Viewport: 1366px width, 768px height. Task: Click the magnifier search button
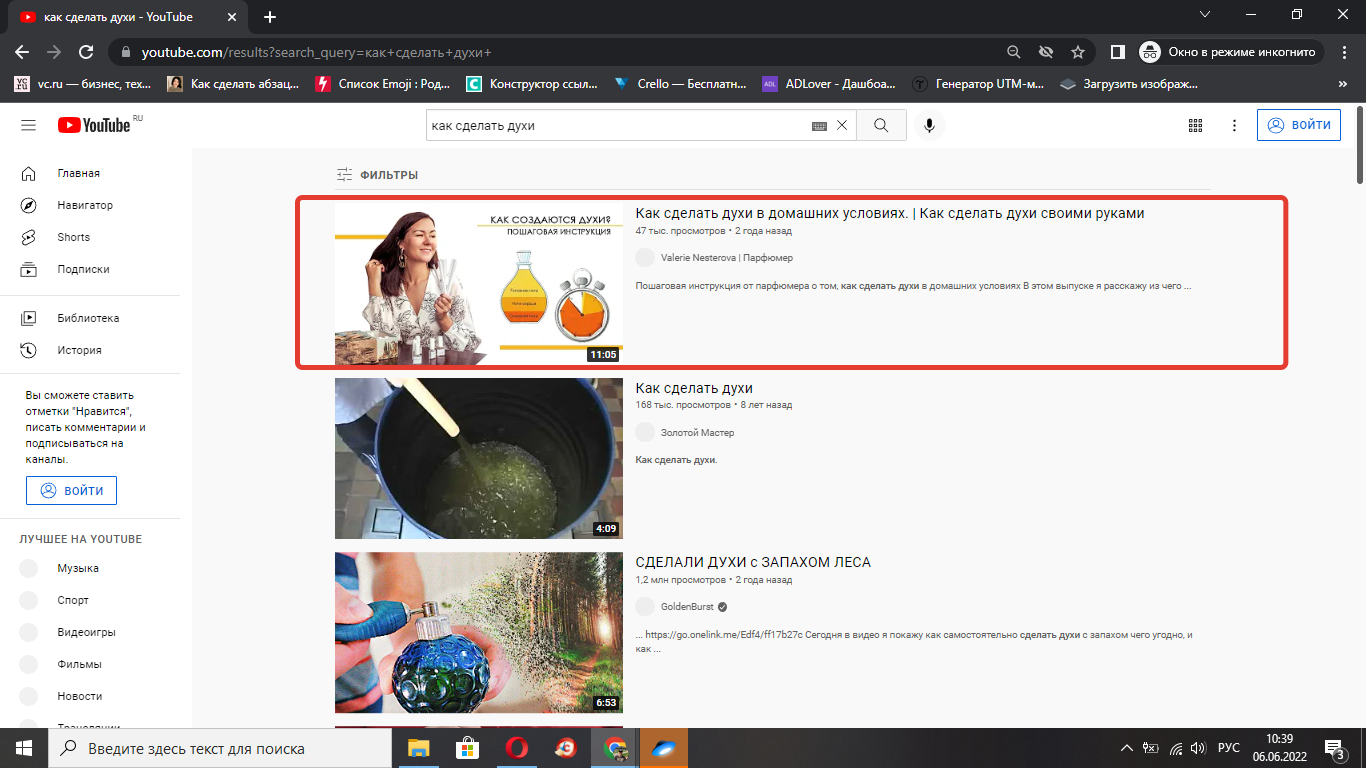point(881,125)
